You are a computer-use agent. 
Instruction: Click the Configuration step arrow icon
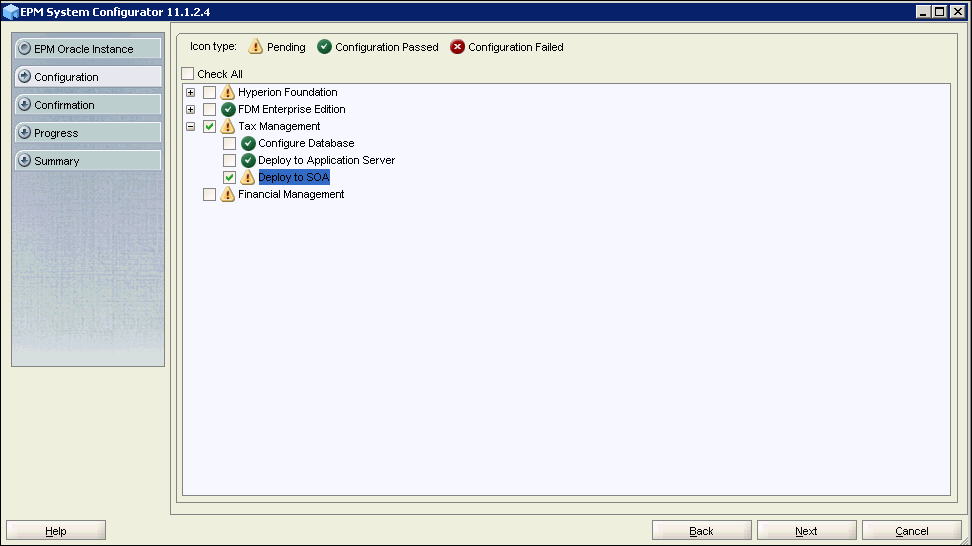click(25, 76)
